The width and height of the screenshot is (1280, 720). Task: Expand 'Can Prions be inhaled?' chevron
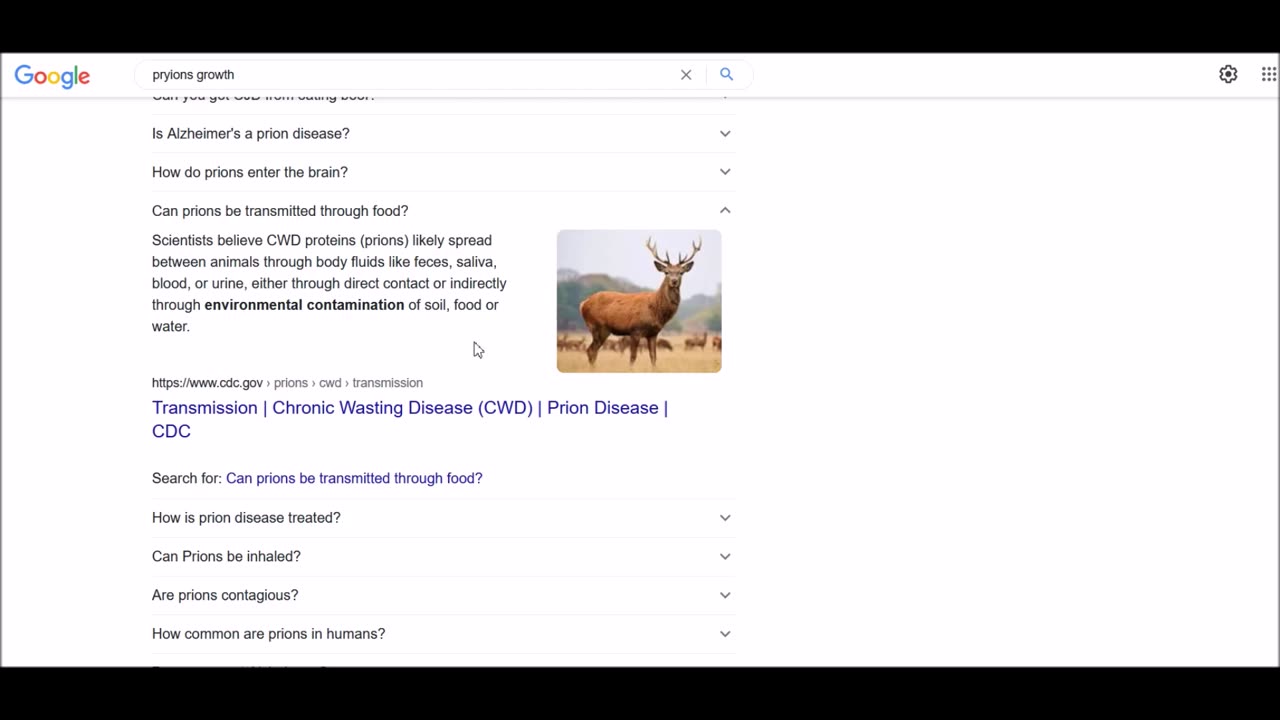point(725,556)
